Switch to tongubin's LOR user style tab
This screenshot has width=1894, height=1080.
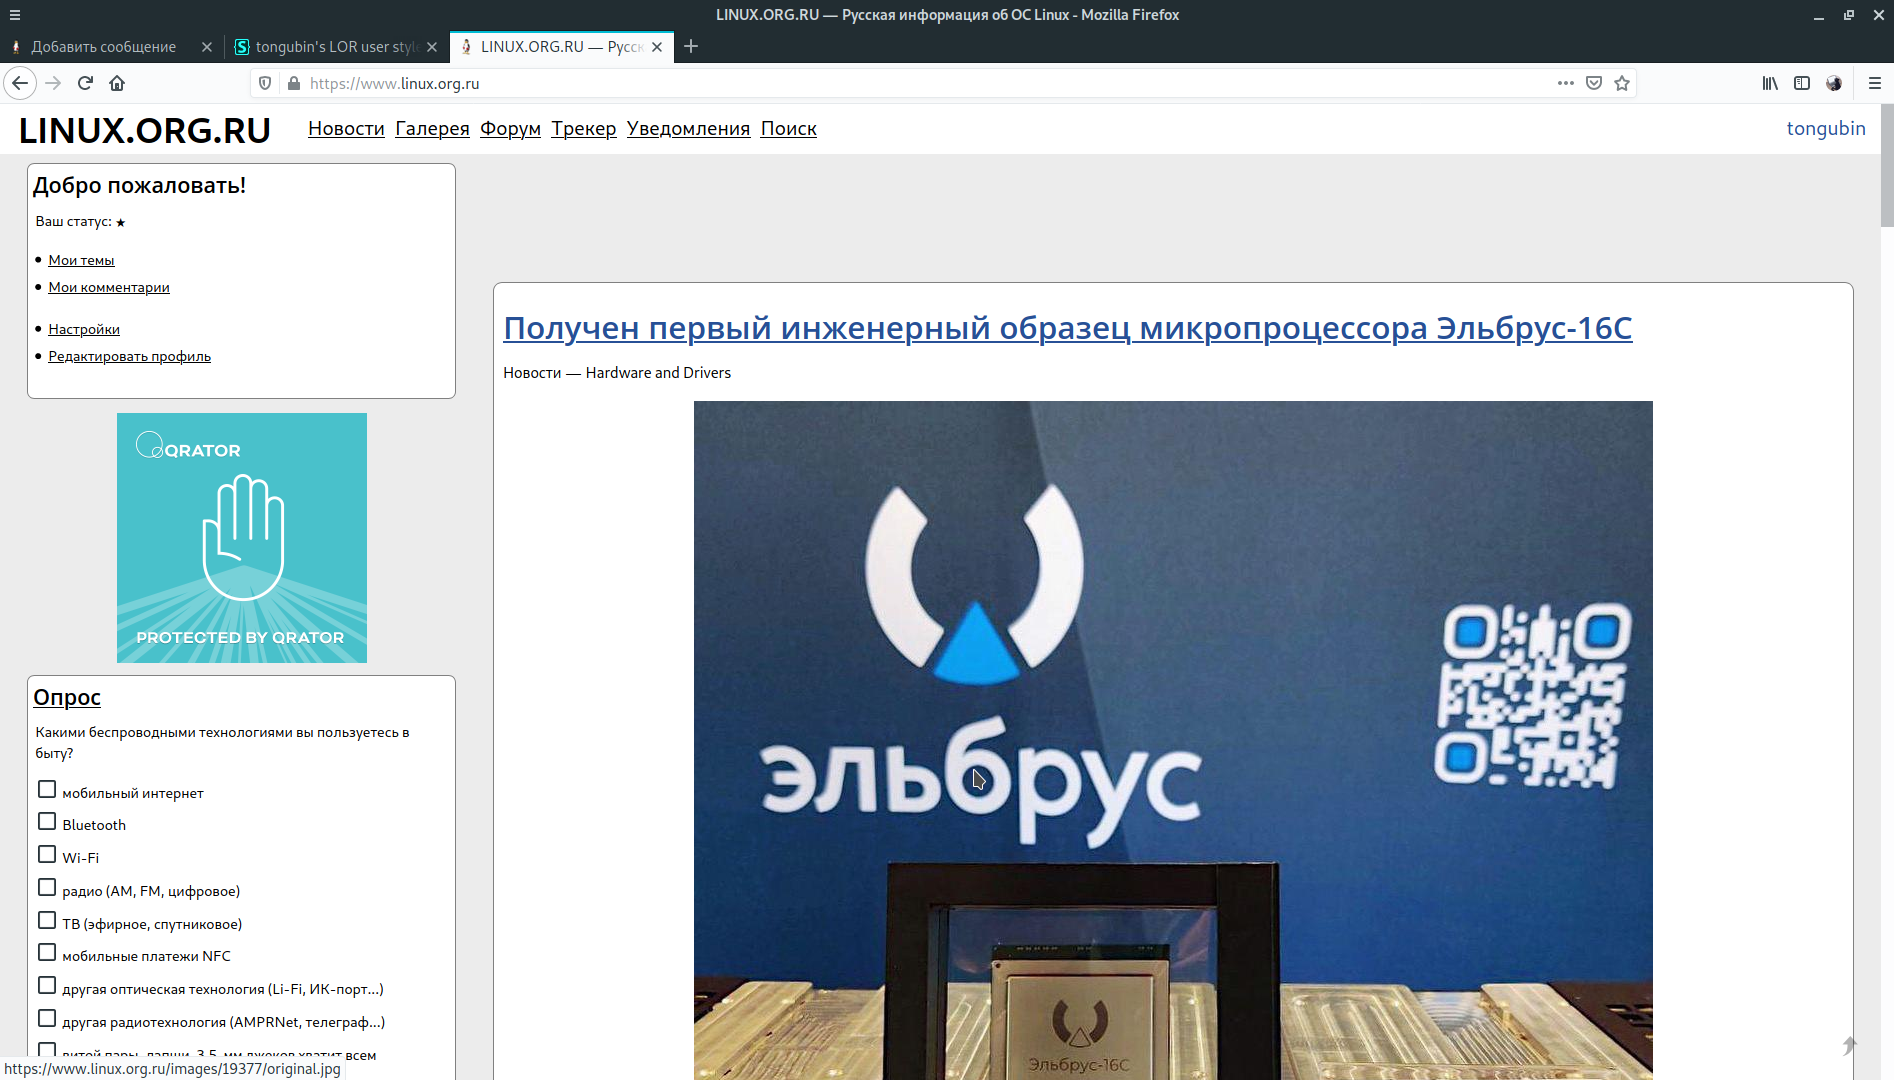[x=337, y=47]
